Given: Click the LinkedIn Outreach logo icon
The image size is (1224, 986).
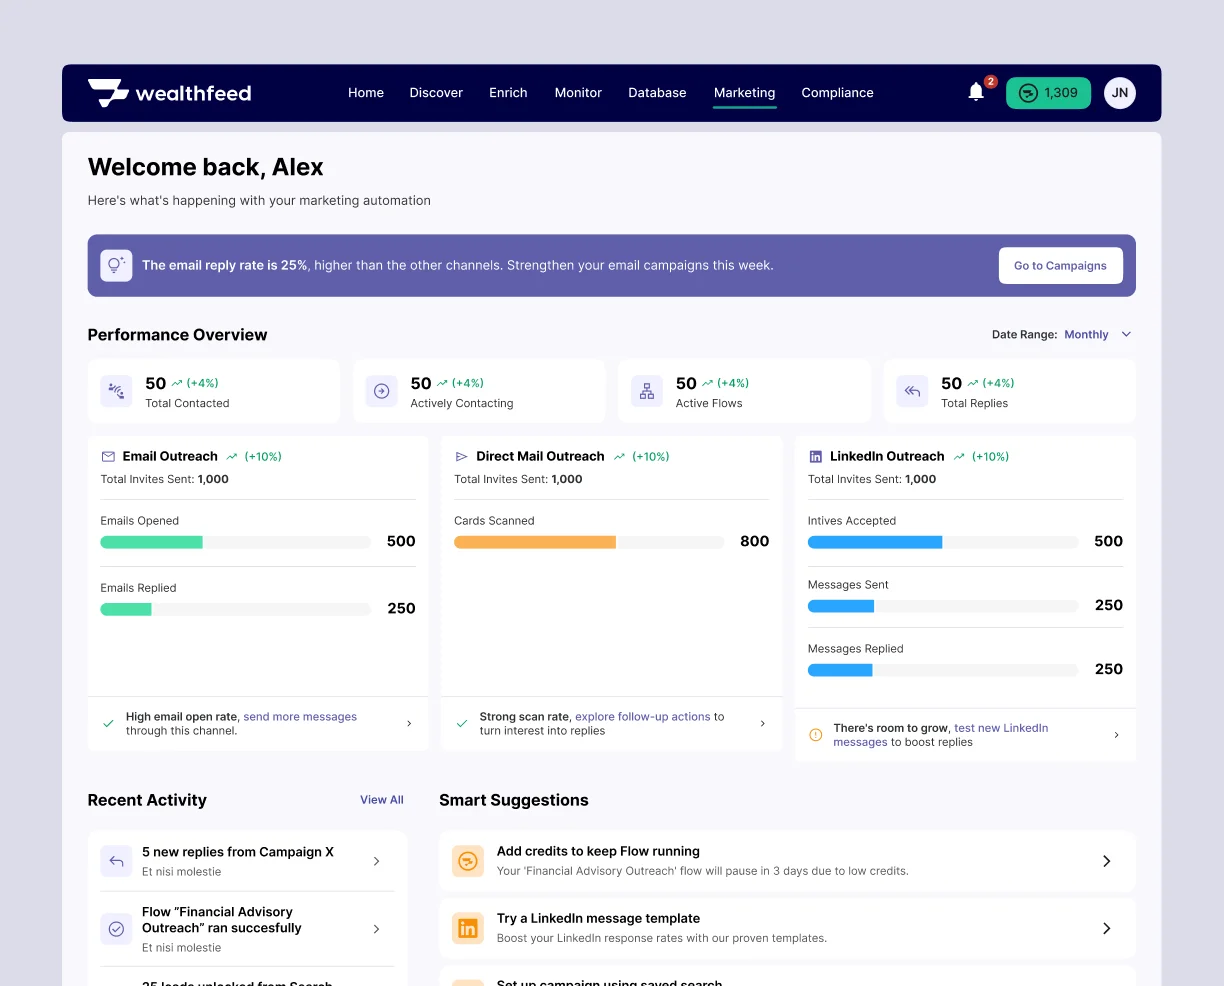Looking at the screenshot, I should [x=815, y=456].
